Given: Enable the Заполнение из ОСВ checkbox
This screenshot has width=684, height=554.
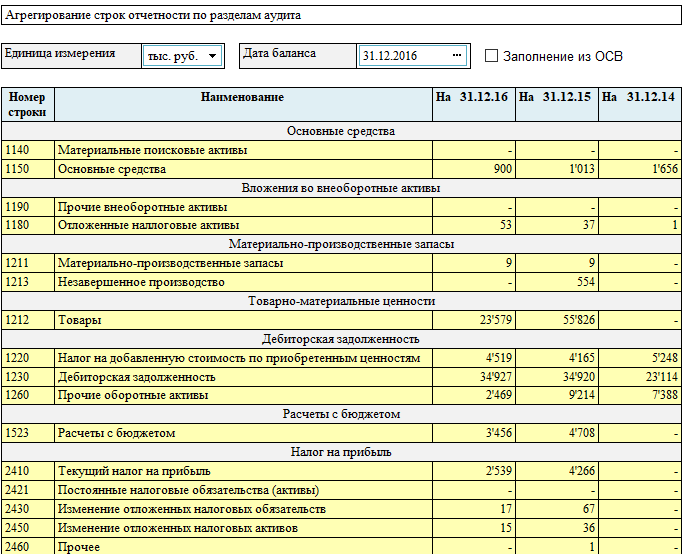Looking at the screenshot, I should point(491,56).
